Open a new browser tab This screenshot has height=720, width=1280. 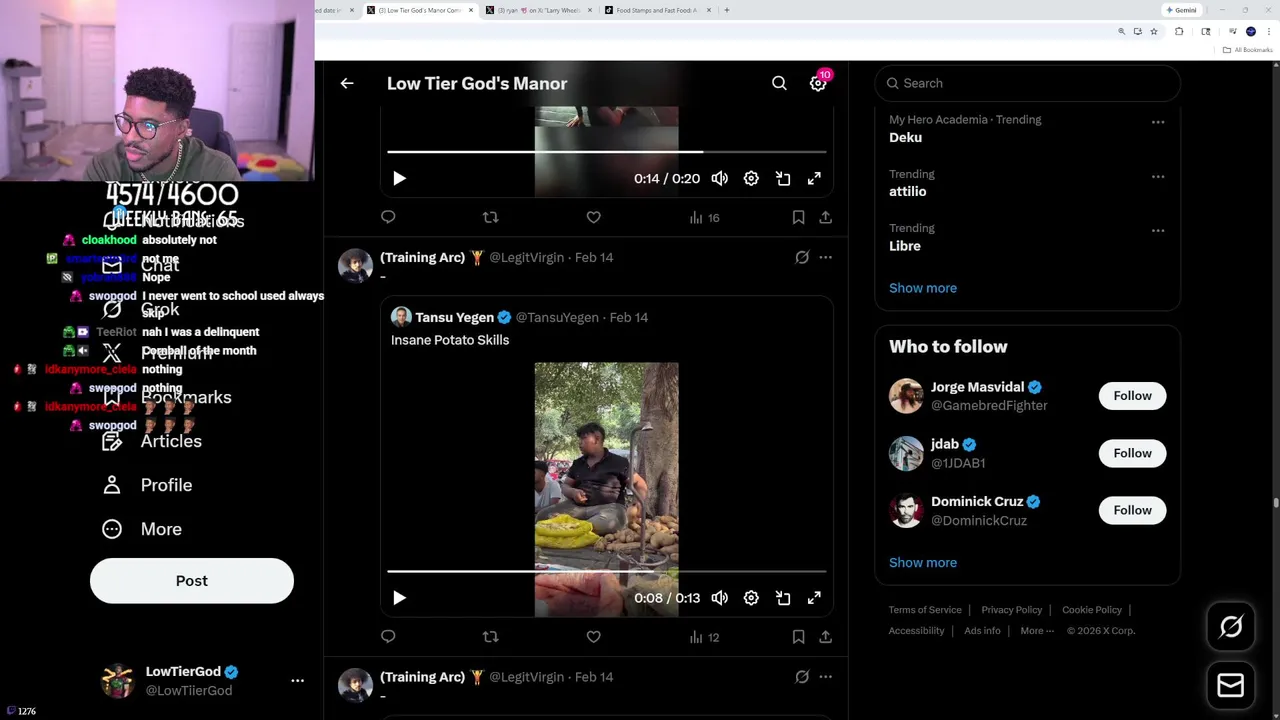coord(727,10)
